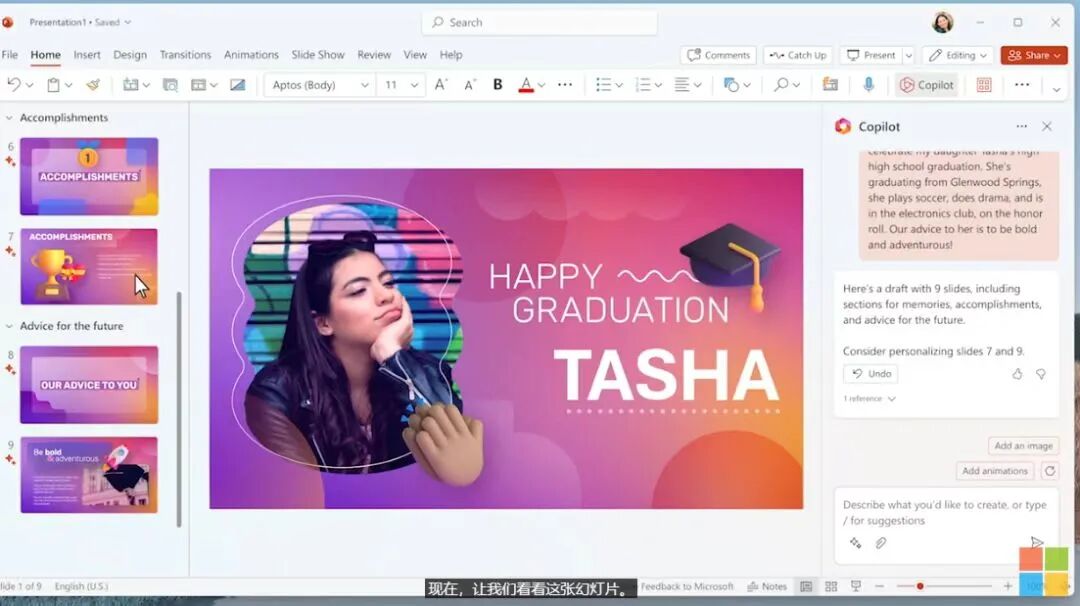This screenshot has width=1080, height=606.
Task: Open the Transitions tab
Action: coord(185,54)
